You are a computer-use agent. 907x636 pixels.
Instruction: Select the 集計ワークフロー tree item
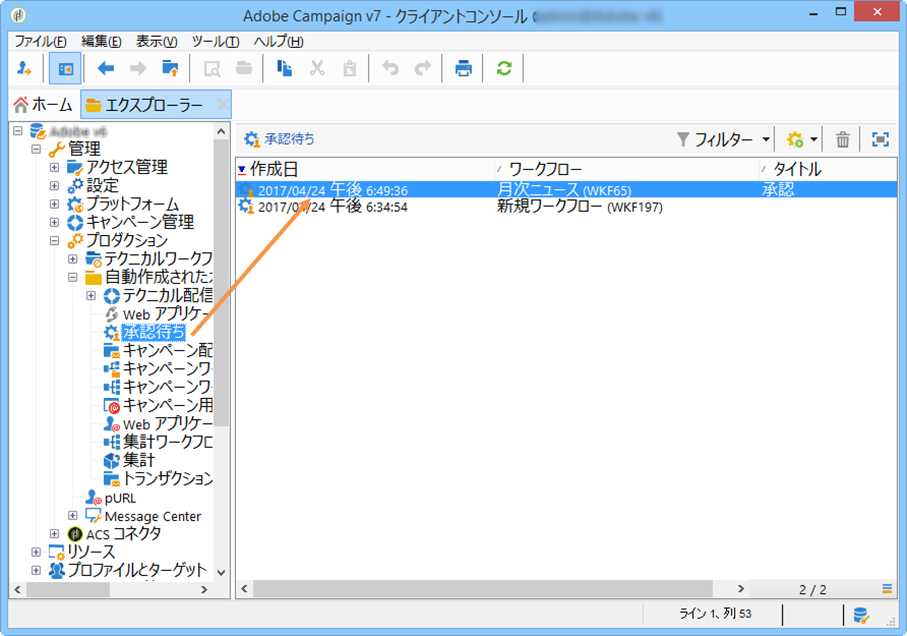click(x=168, y=442)
